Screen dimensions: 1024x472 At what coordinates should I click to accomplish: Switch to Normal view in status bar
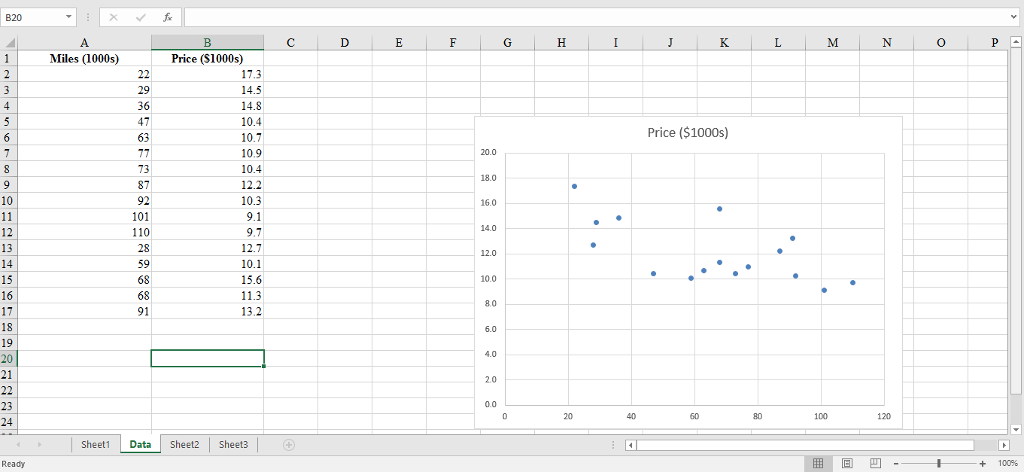[817, 464]
